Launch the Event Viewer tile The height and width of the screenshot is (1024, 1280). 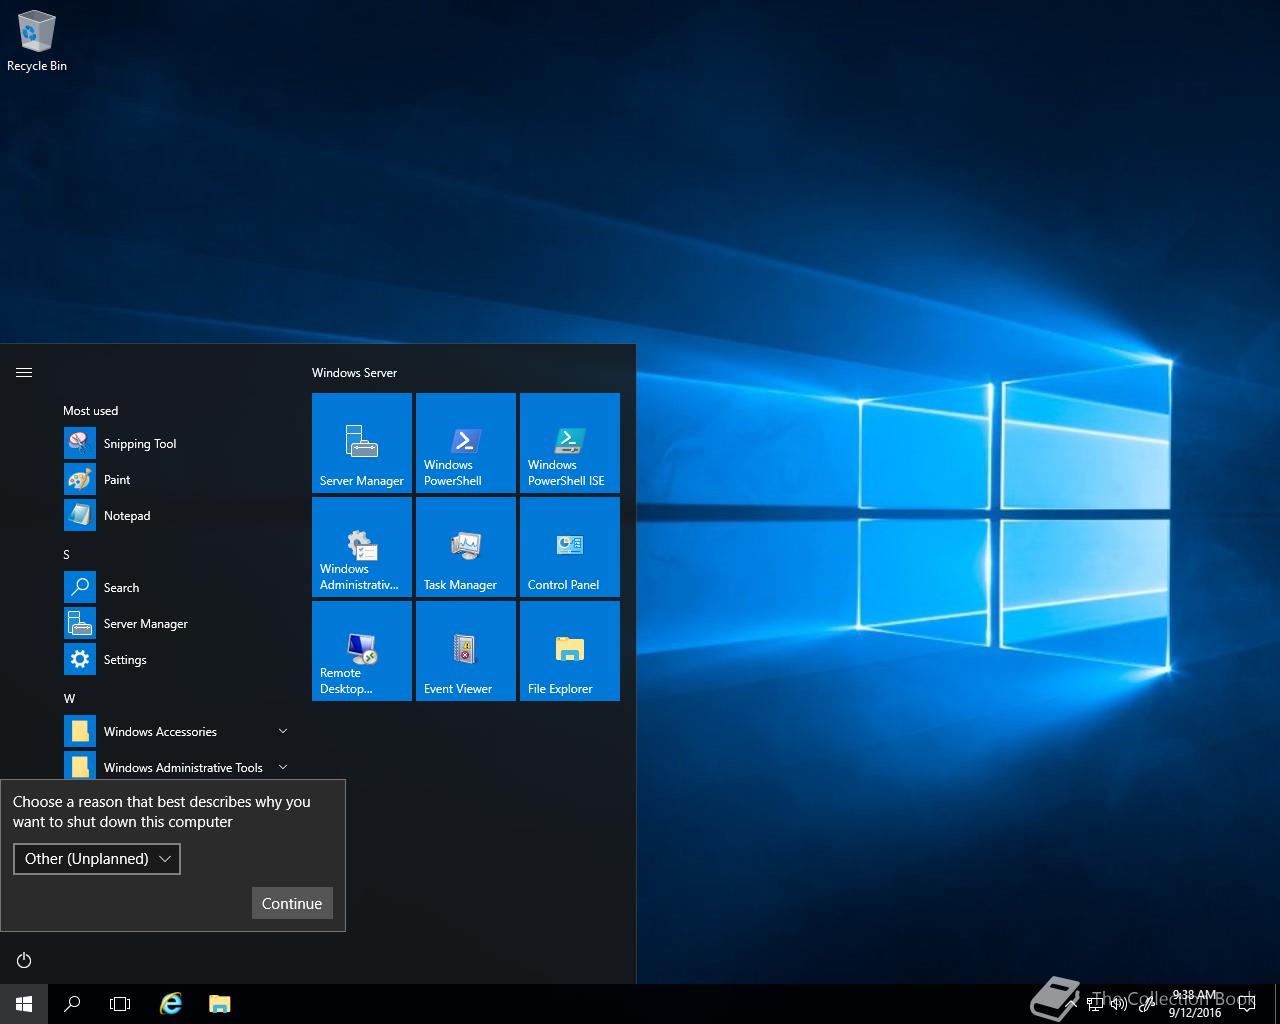point(466,651)
